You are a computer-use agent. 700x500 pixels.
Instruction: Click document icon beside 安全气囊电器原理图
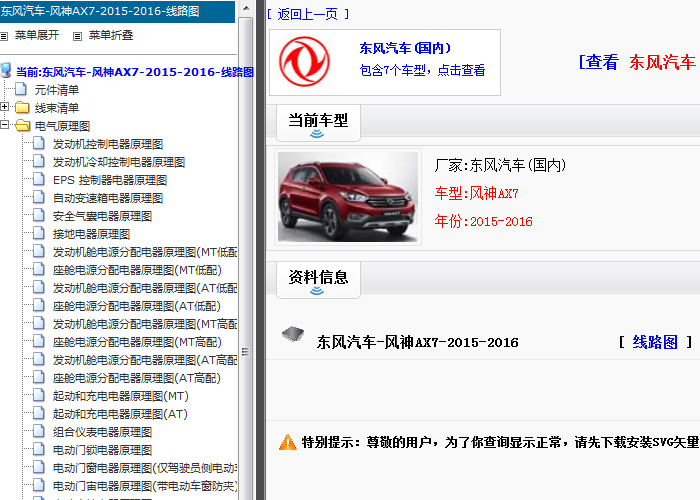[39, 215]
